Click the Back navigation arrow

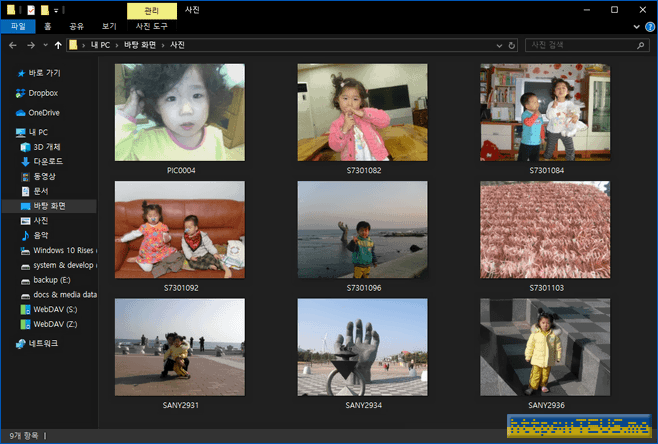[12, 45]
